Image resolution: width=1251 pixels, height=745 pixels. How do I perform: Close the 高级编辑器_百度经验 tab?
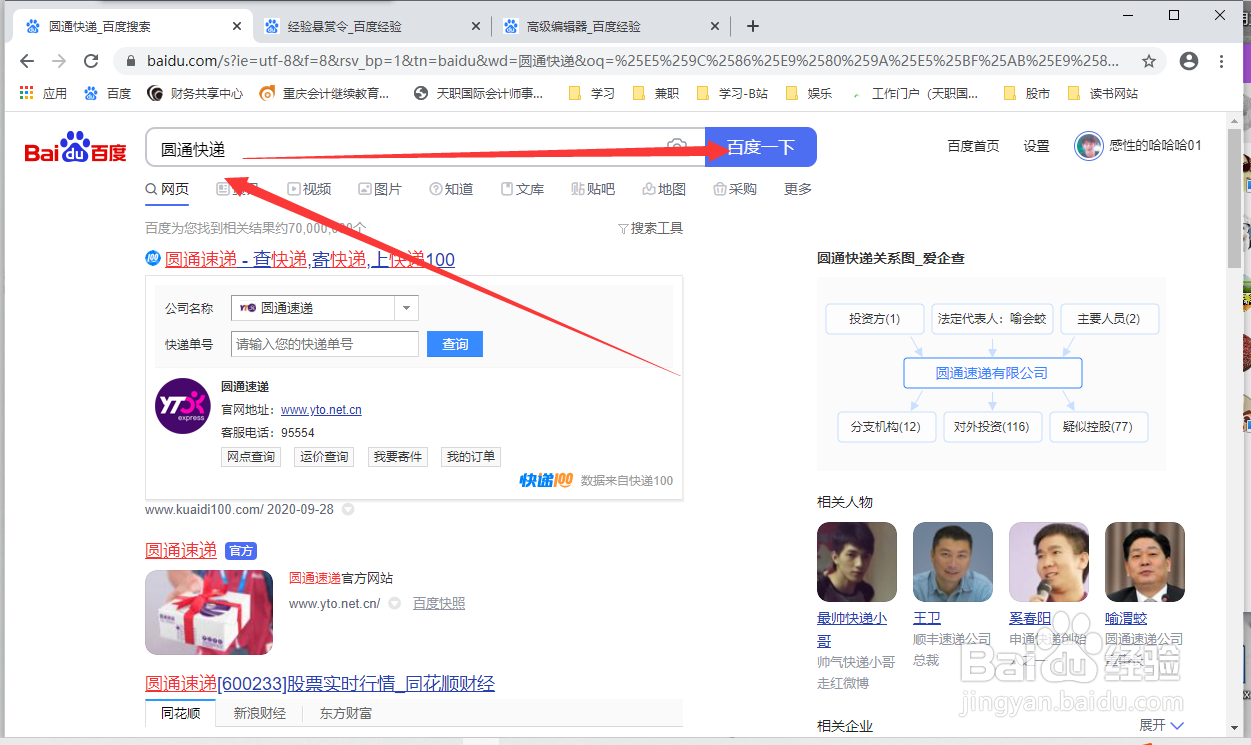point(713,26)
